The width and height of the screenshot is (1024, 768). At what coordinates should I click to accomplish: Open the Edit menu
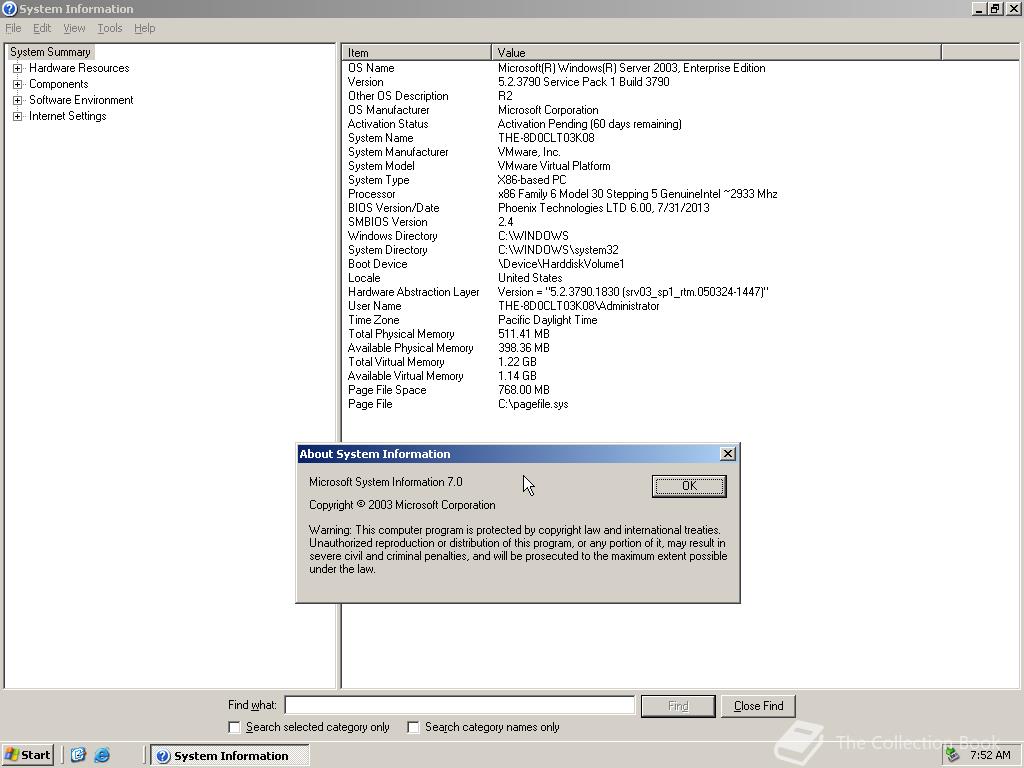click(42, 28)
